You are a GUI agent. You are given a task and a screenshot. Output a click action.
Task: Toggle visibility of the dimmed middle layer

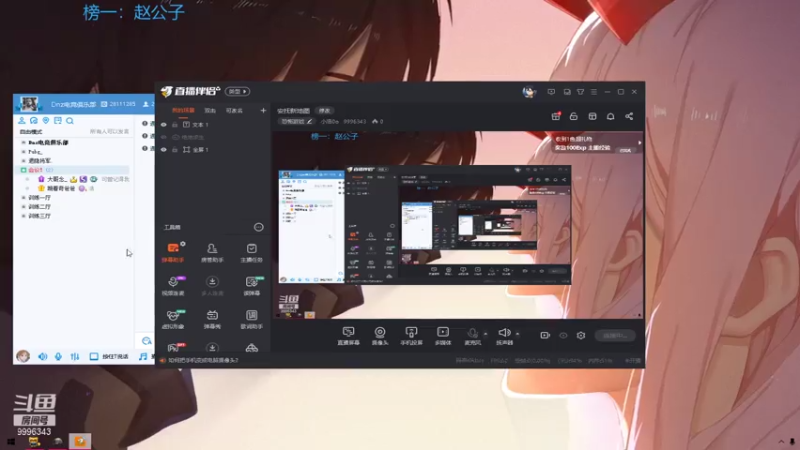(x=164, y=137)
